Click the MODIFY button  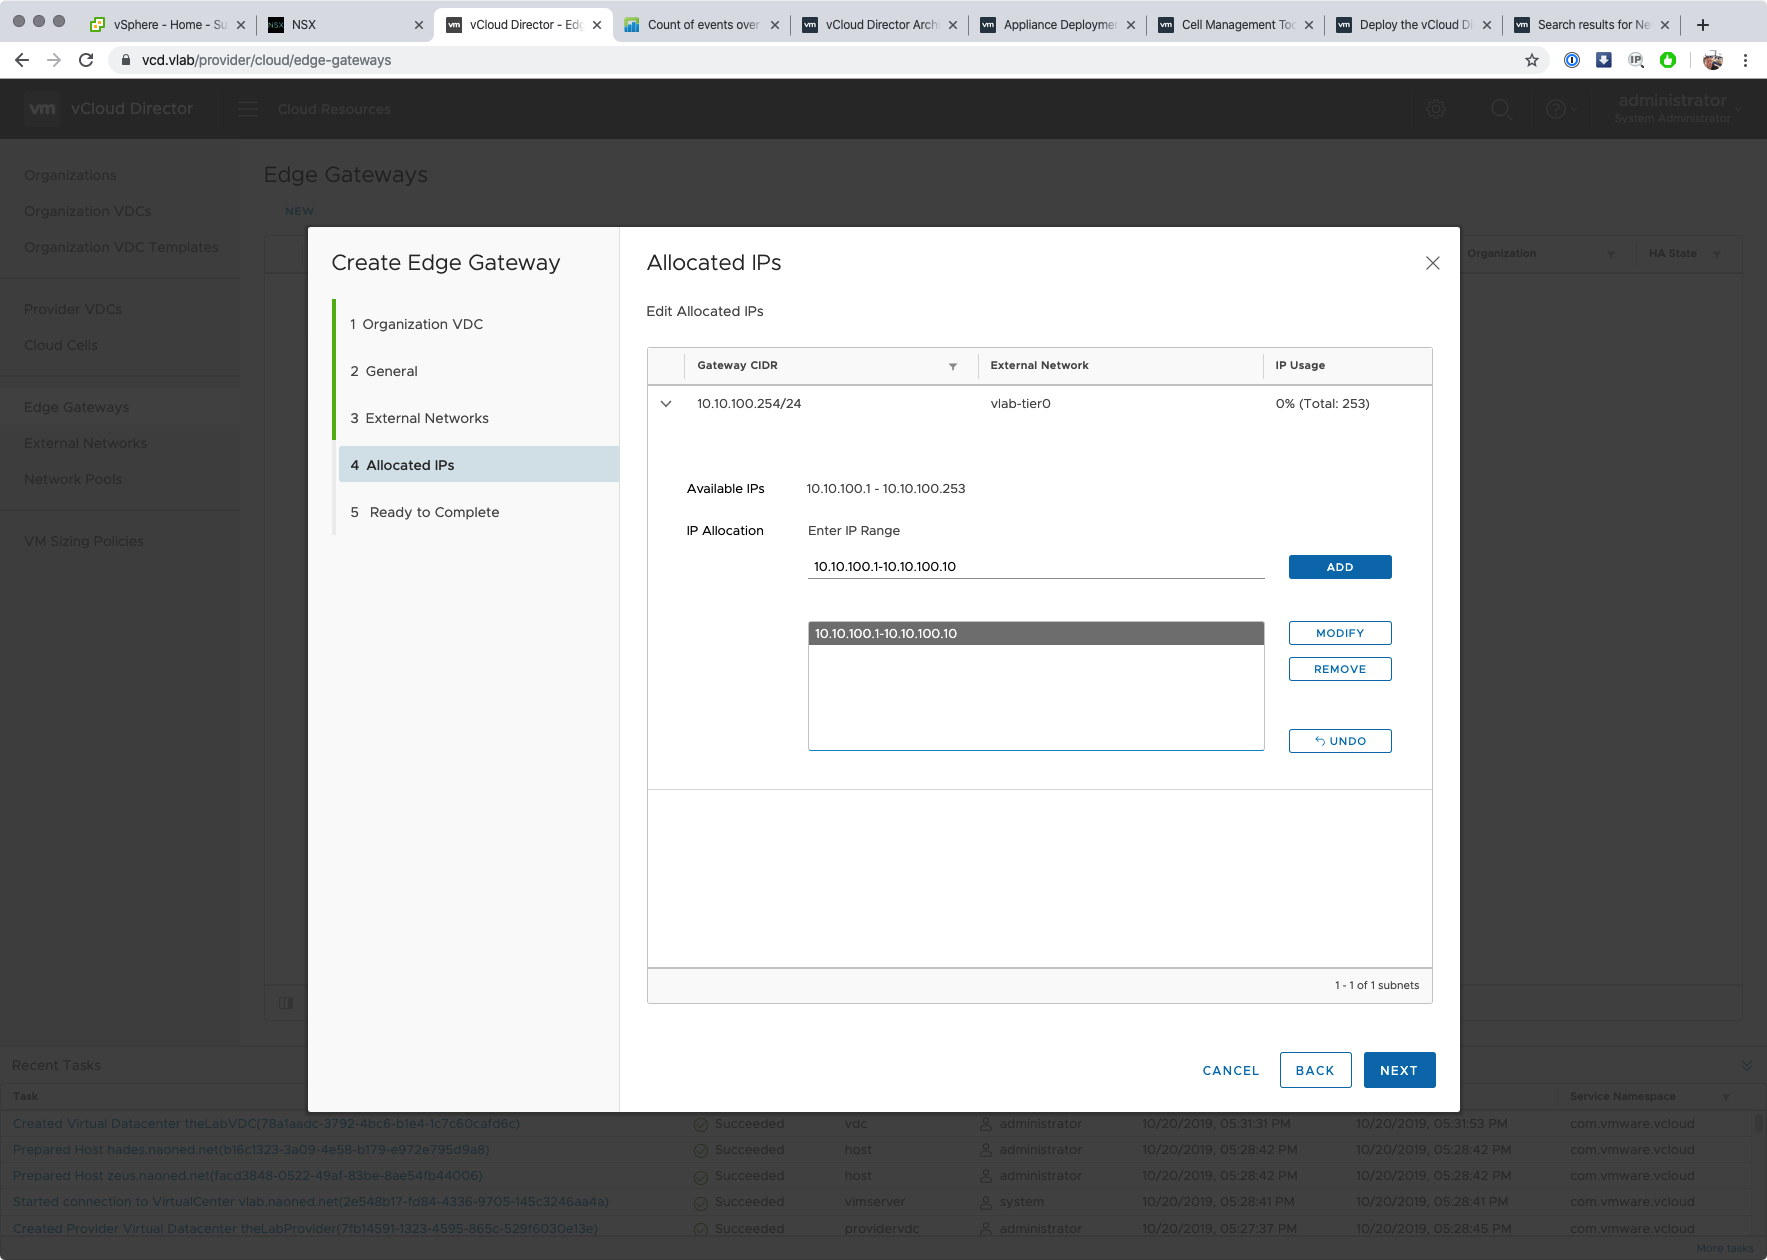(1340, 633)
